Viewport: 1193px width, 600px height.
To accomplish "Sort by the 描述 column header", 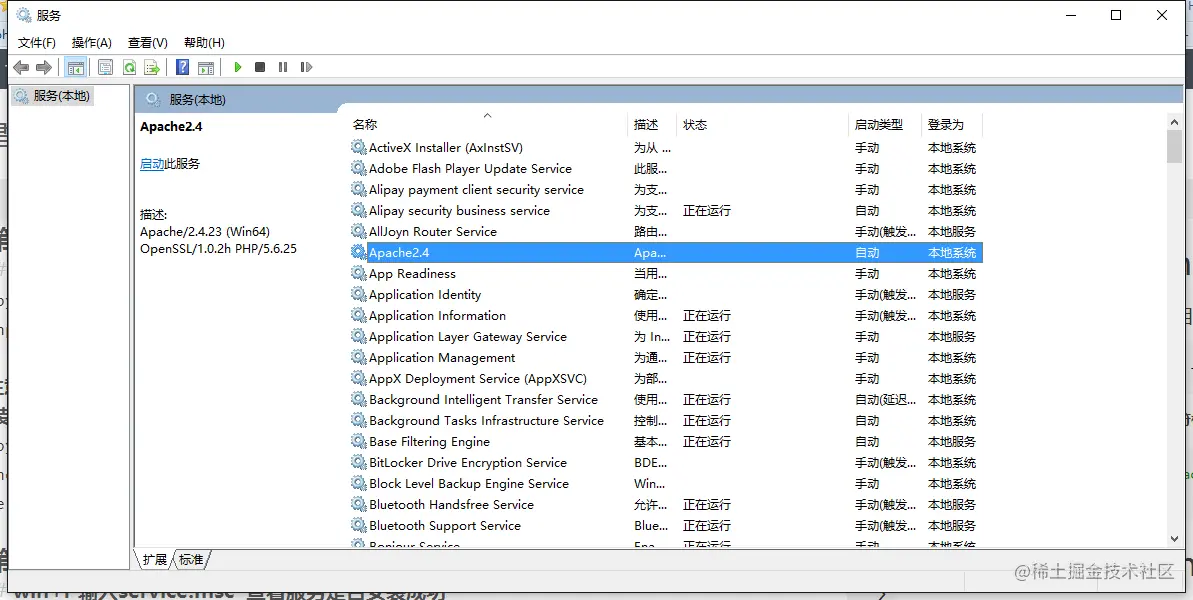I will [652, 125].
